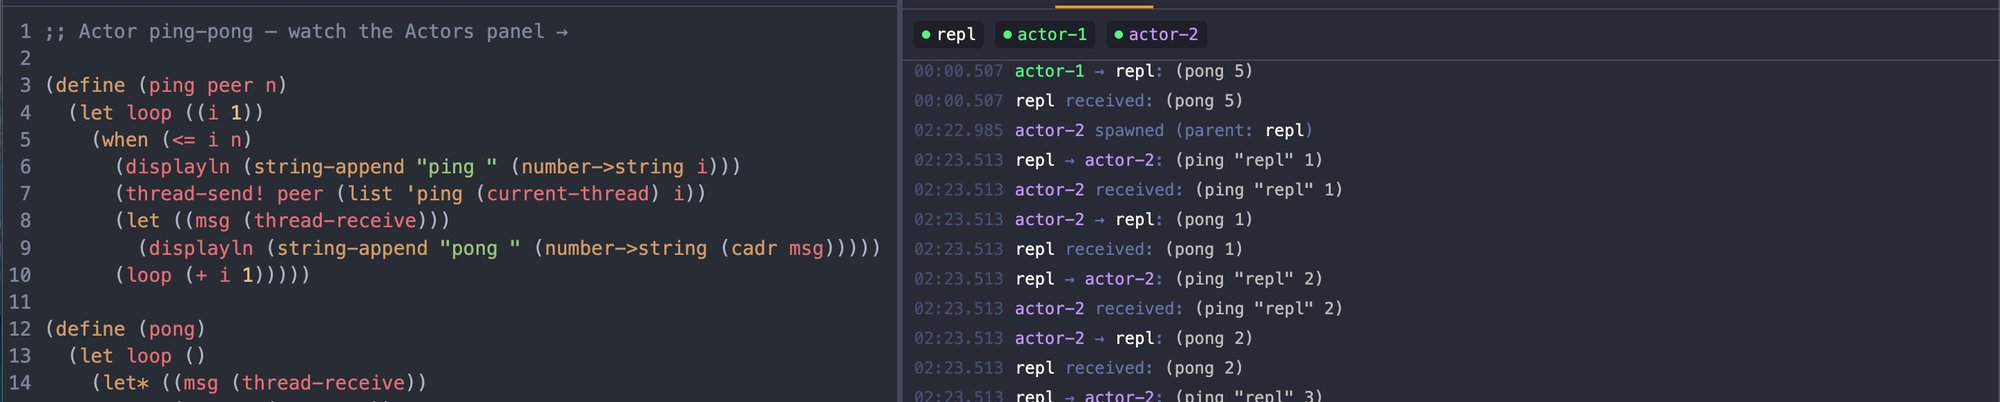Screen dimensions: 2000x402
Task: Click the timestamp 02:22.985 in the log
Action: [958, 131]
